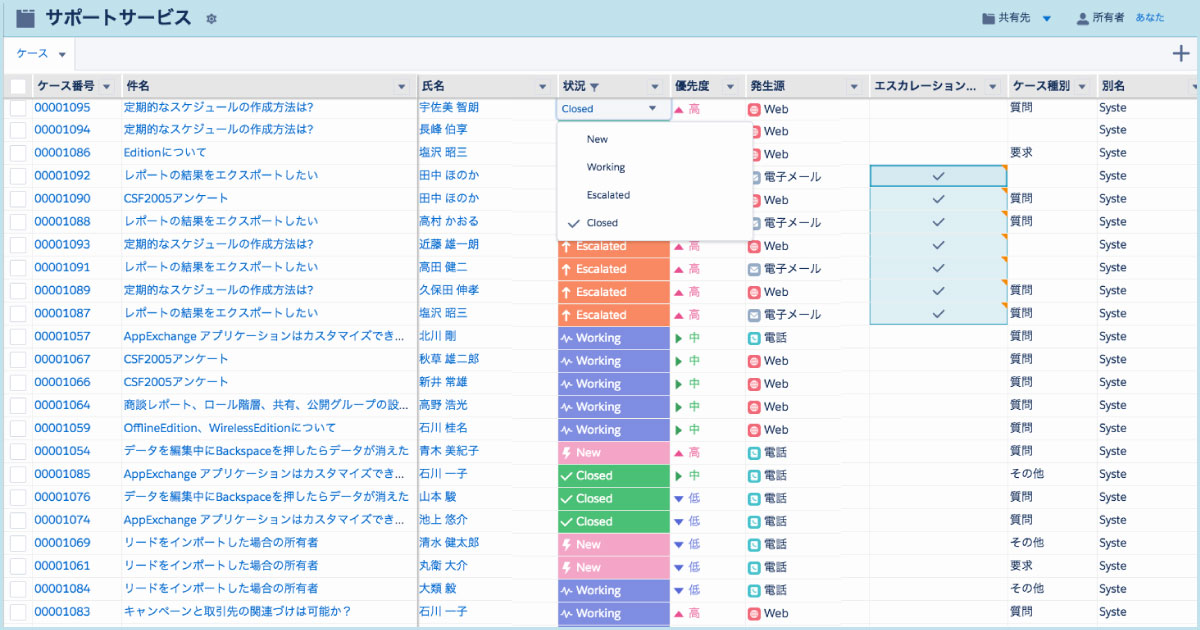
Task: Click the あなた owner link
Action: click(1151, 17)
